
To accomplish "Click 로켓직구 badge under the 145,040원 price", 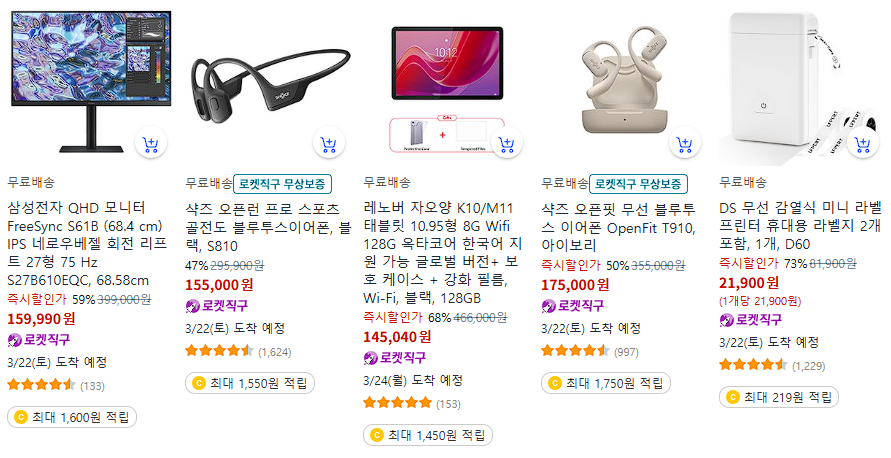I will coord(394,358).
